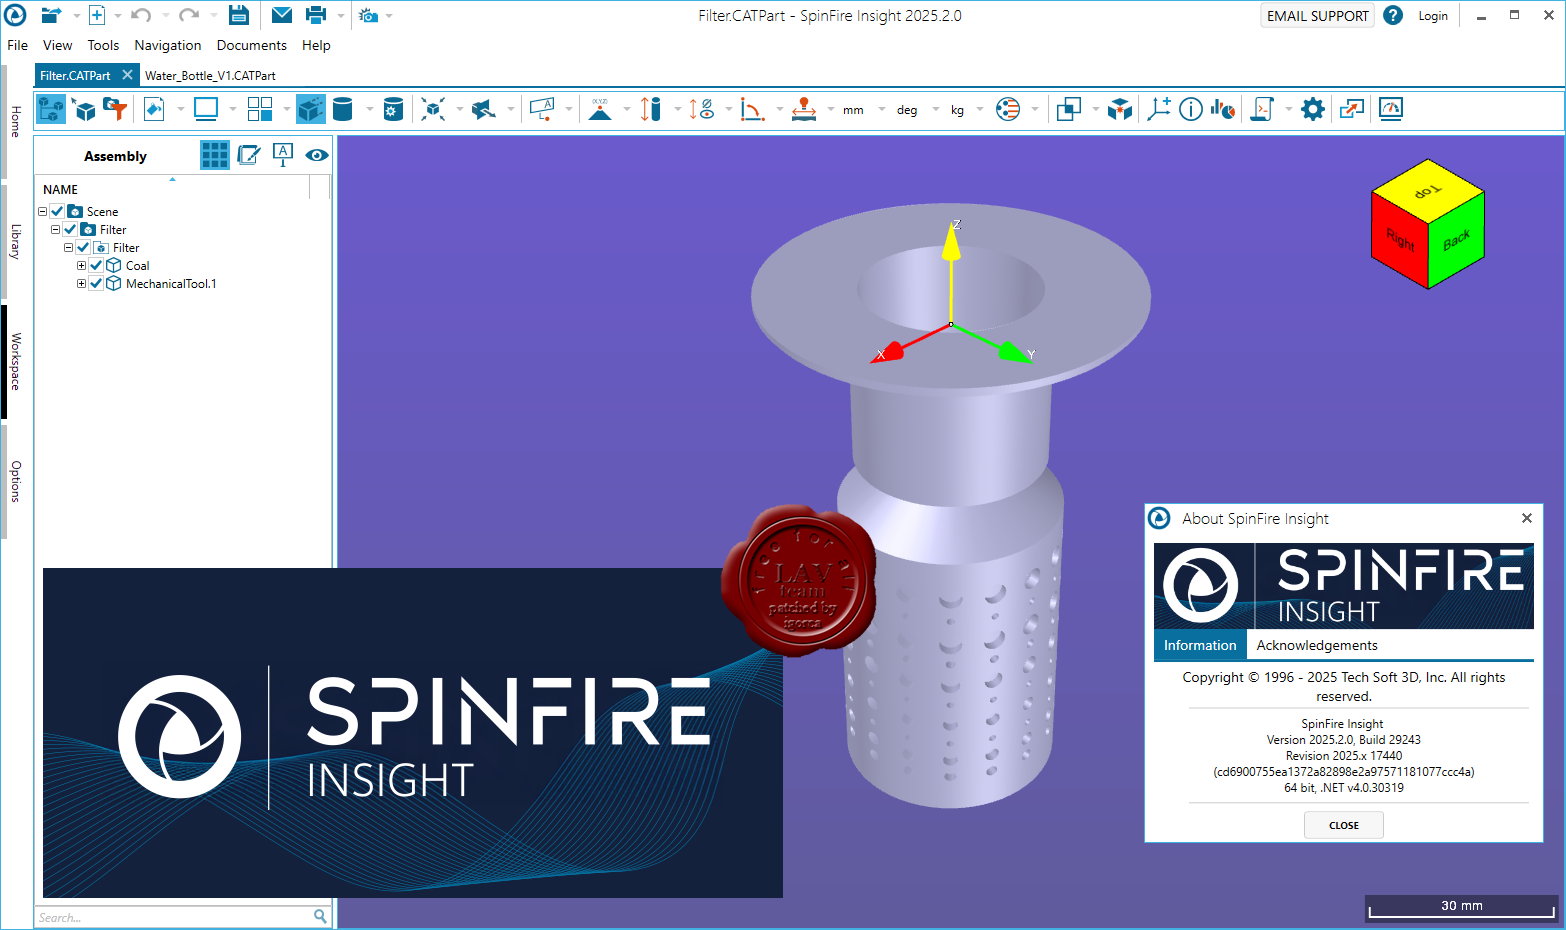Toggle the assembly tree selection tool icon
1566x930 pixels.
51,109
